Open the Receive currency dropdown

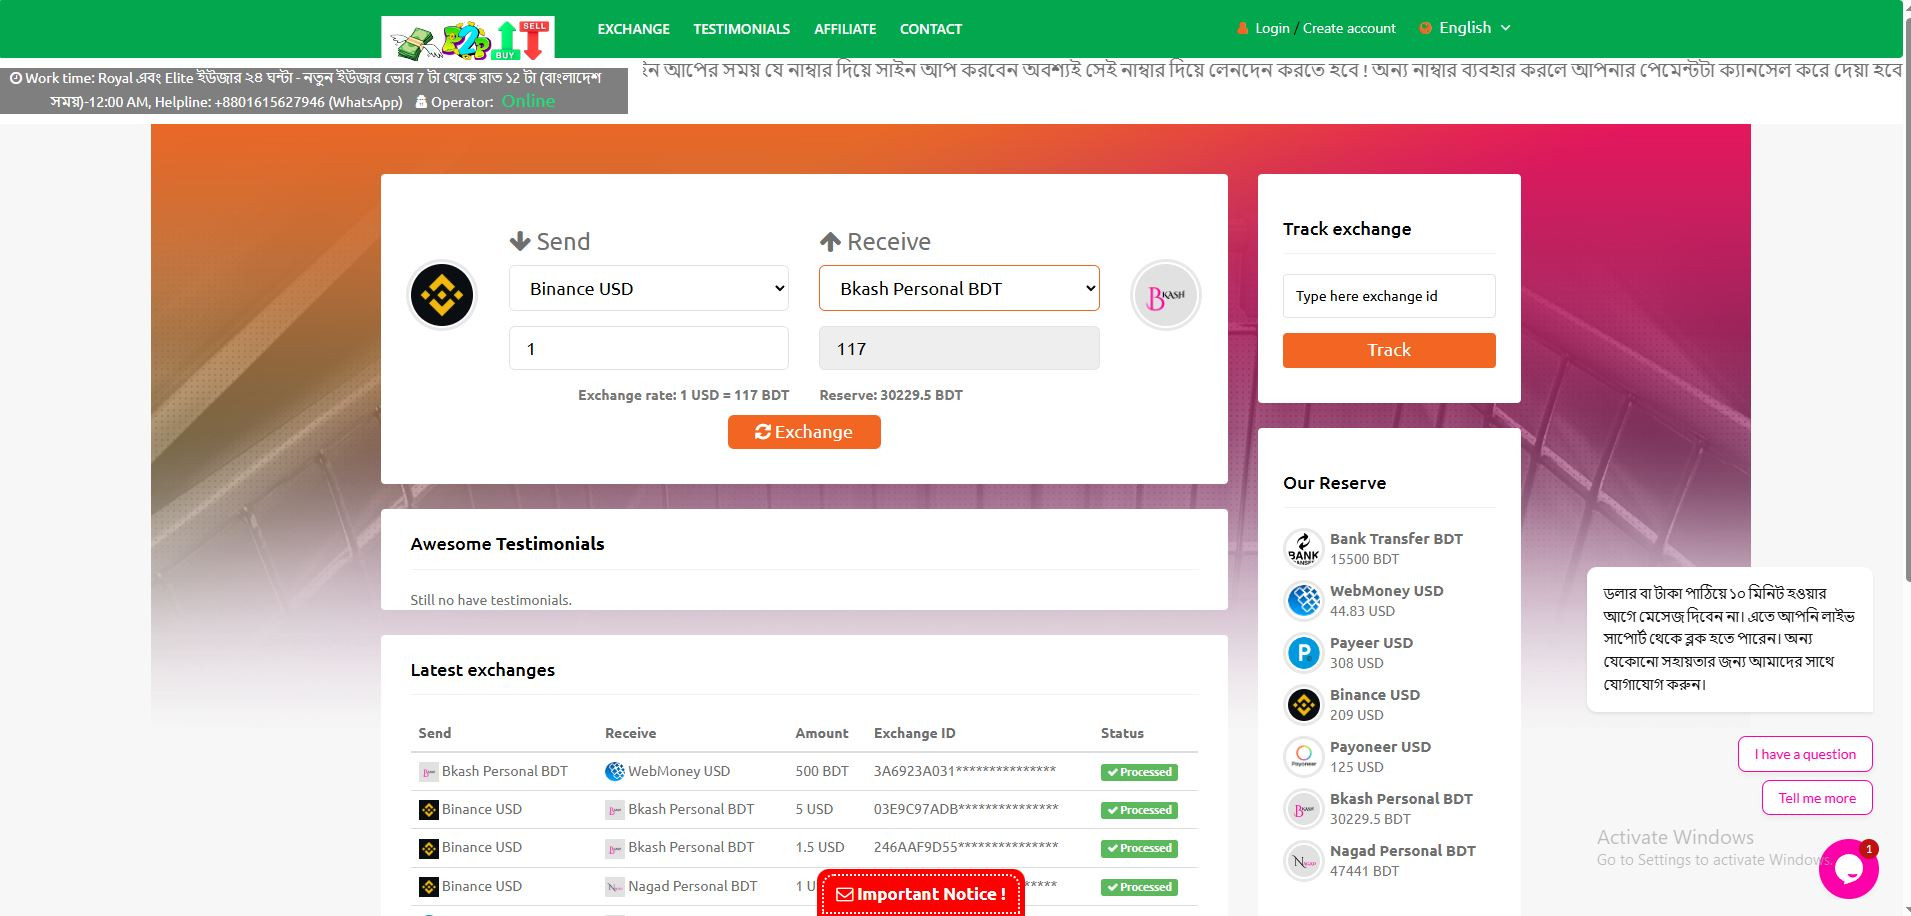coord(958,289)
